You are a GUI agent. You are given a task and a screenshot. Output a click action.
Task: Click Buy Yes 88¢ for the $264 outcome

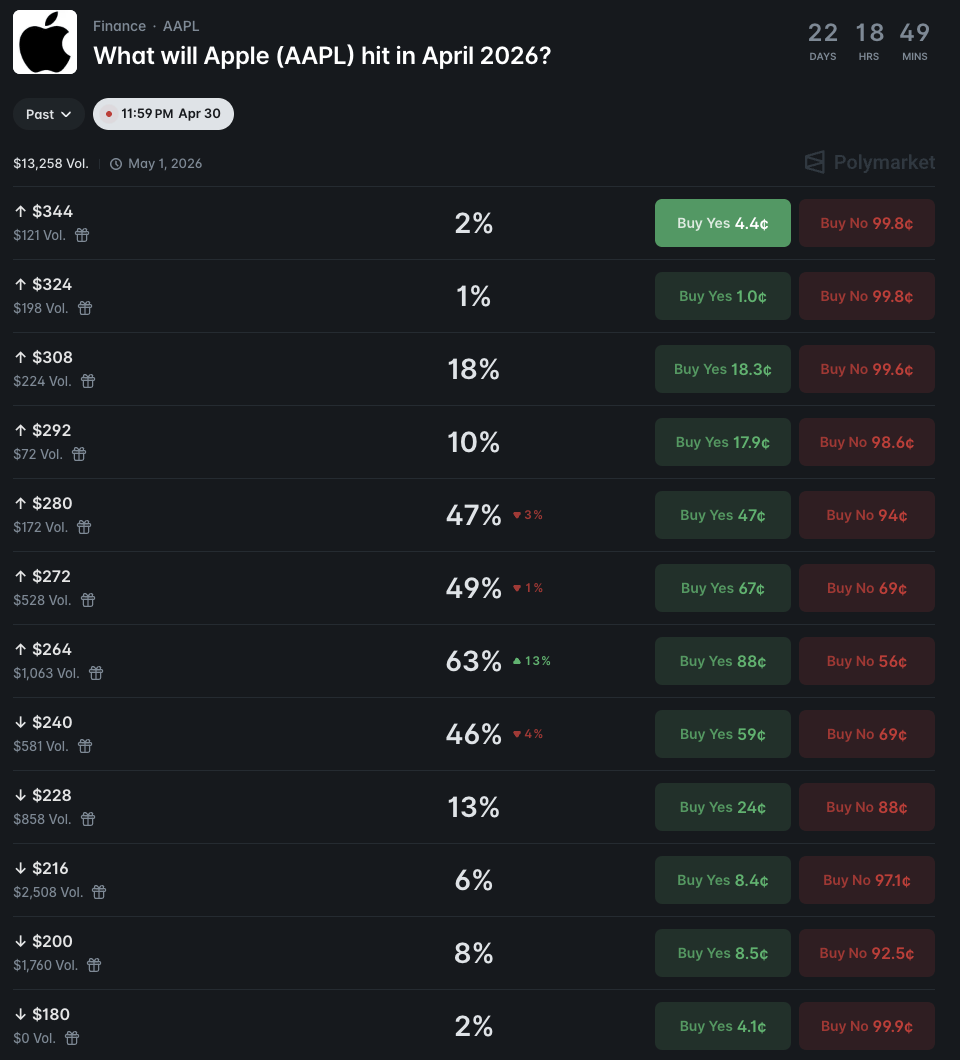coord(722,660)
